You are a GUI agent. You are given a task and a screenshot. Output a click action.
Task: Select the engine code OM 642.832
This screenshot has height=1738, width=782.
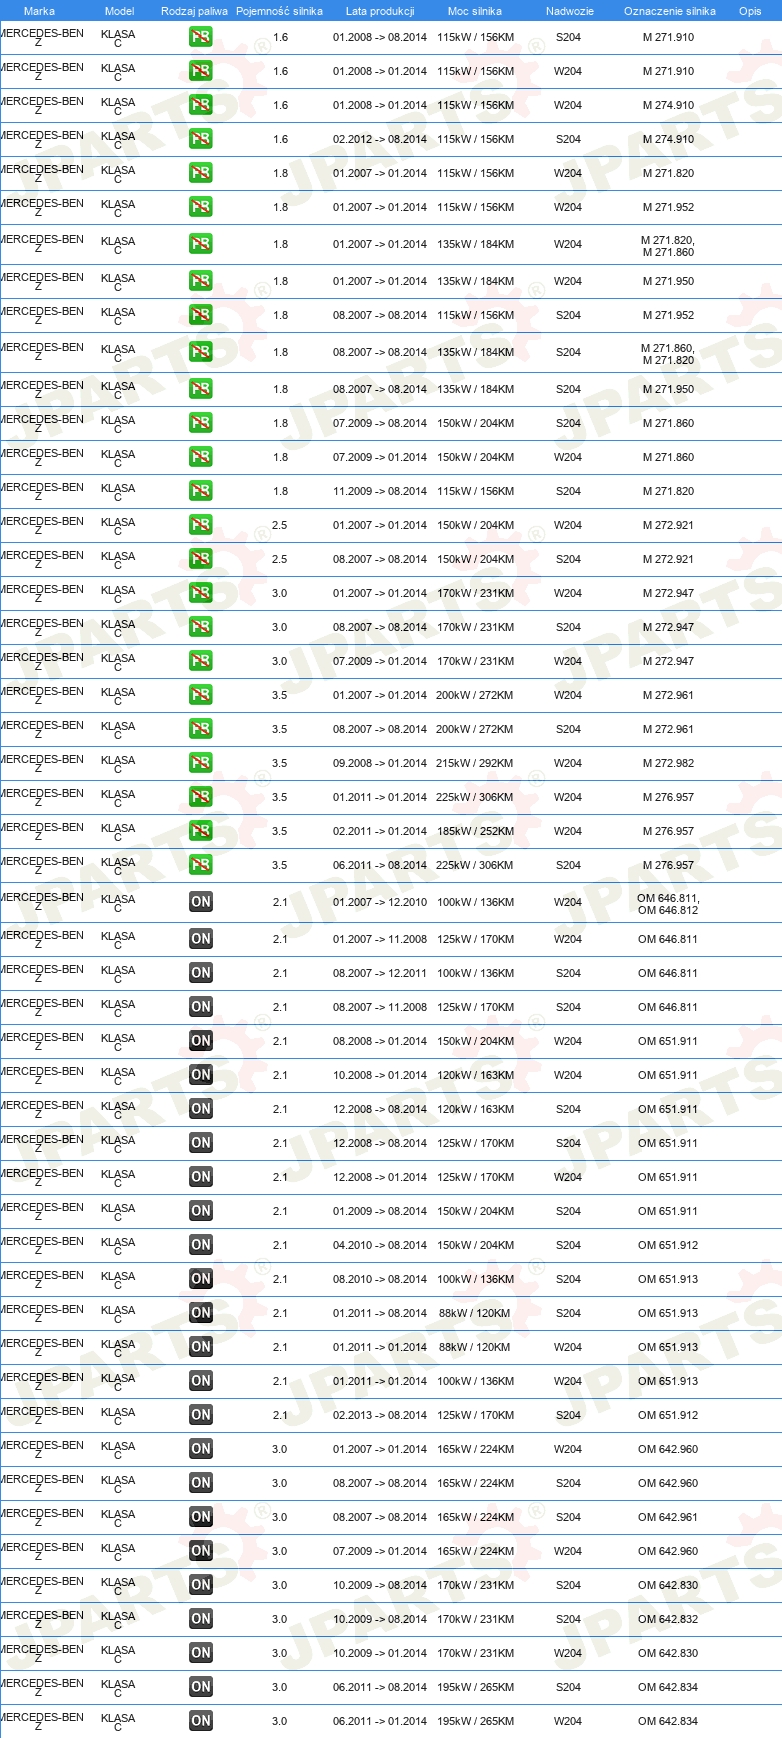pos(668,1619)
